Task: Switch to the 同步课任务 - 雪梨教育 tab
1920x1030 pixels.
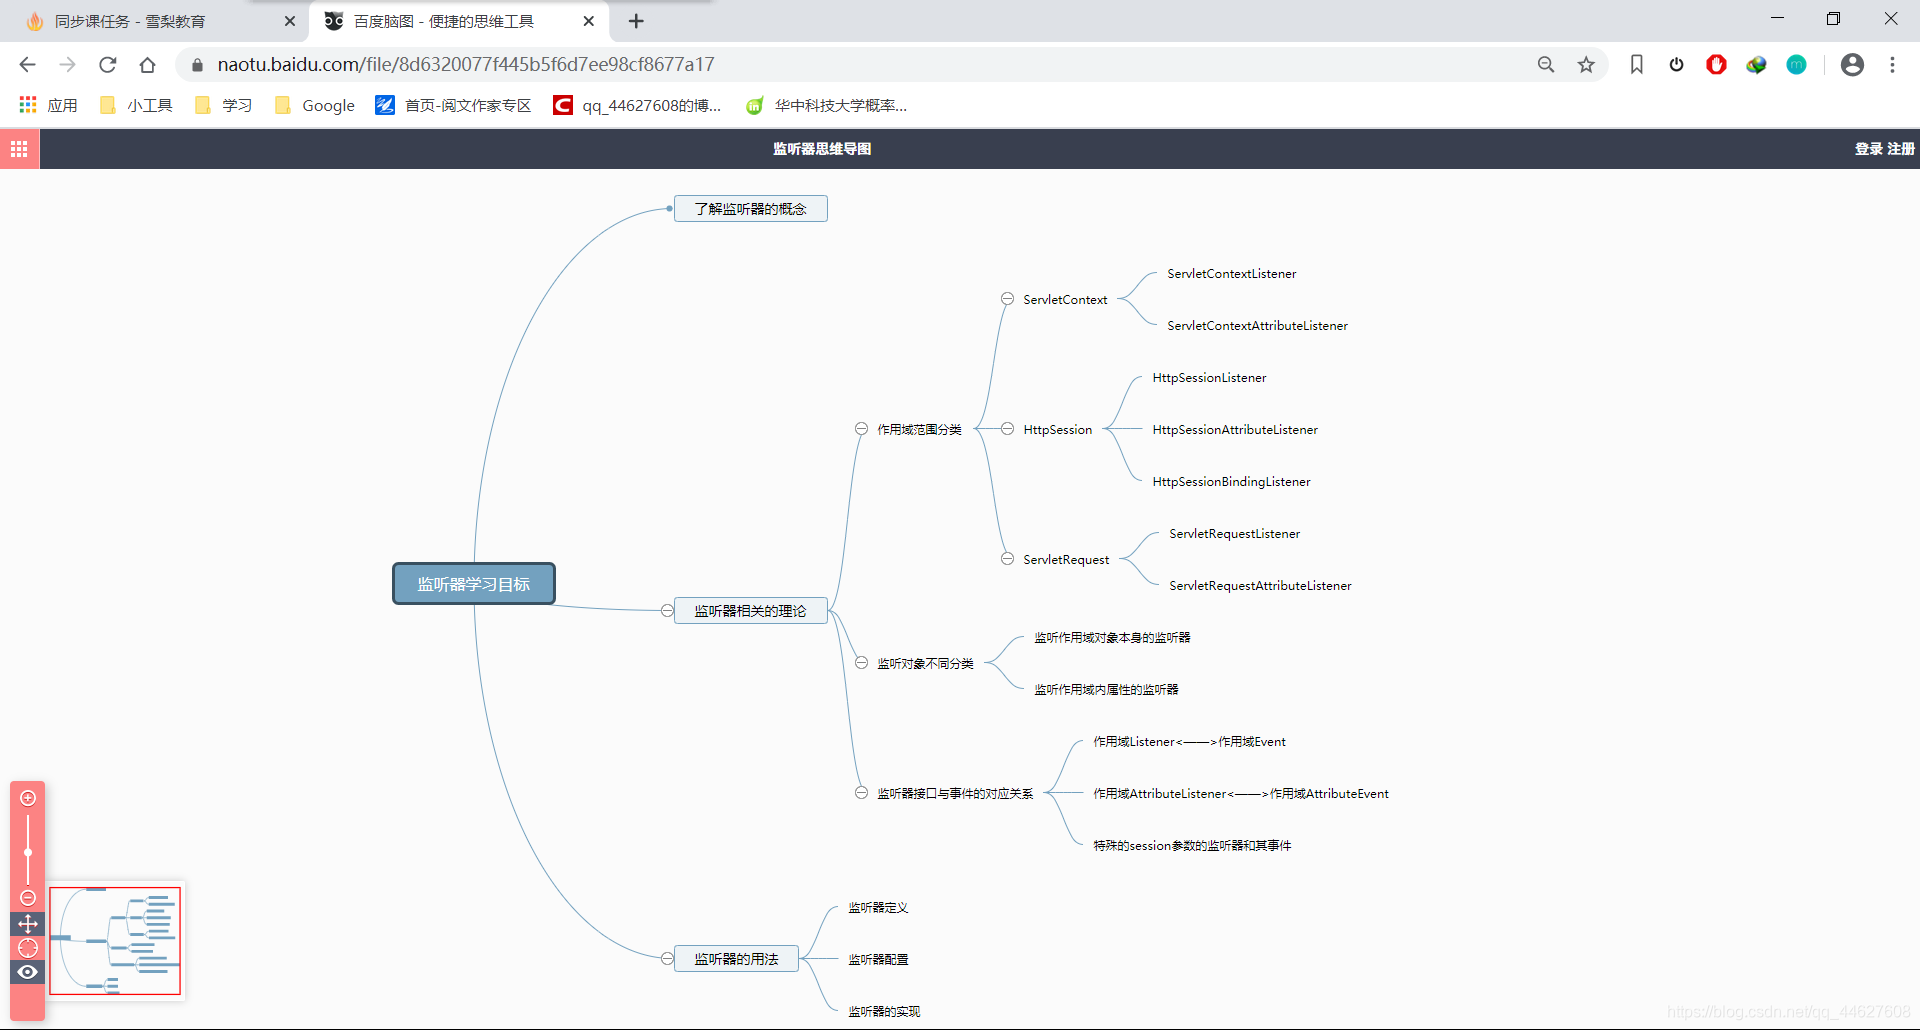Action: pos(155,21)
